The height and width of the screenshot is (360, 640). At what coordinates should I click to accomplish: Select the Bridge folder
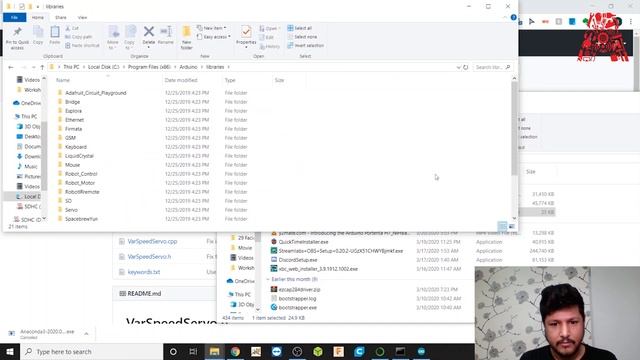click(x=72, y=102)
